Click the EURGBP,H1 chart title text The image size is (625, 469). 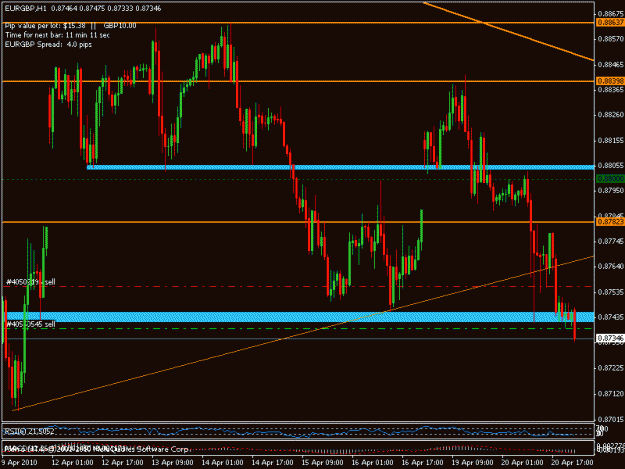[26, 8]
